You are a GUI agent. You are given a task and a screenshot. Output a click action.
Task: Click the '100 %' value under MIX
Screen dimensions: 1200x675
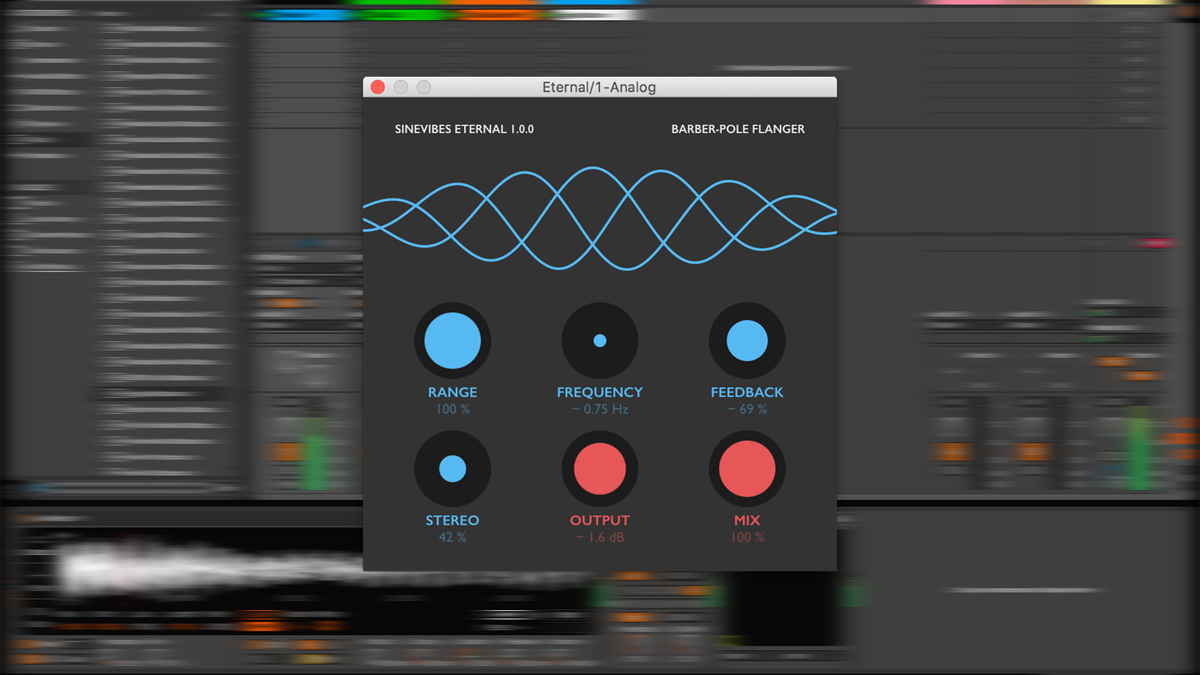pos(746,537)
